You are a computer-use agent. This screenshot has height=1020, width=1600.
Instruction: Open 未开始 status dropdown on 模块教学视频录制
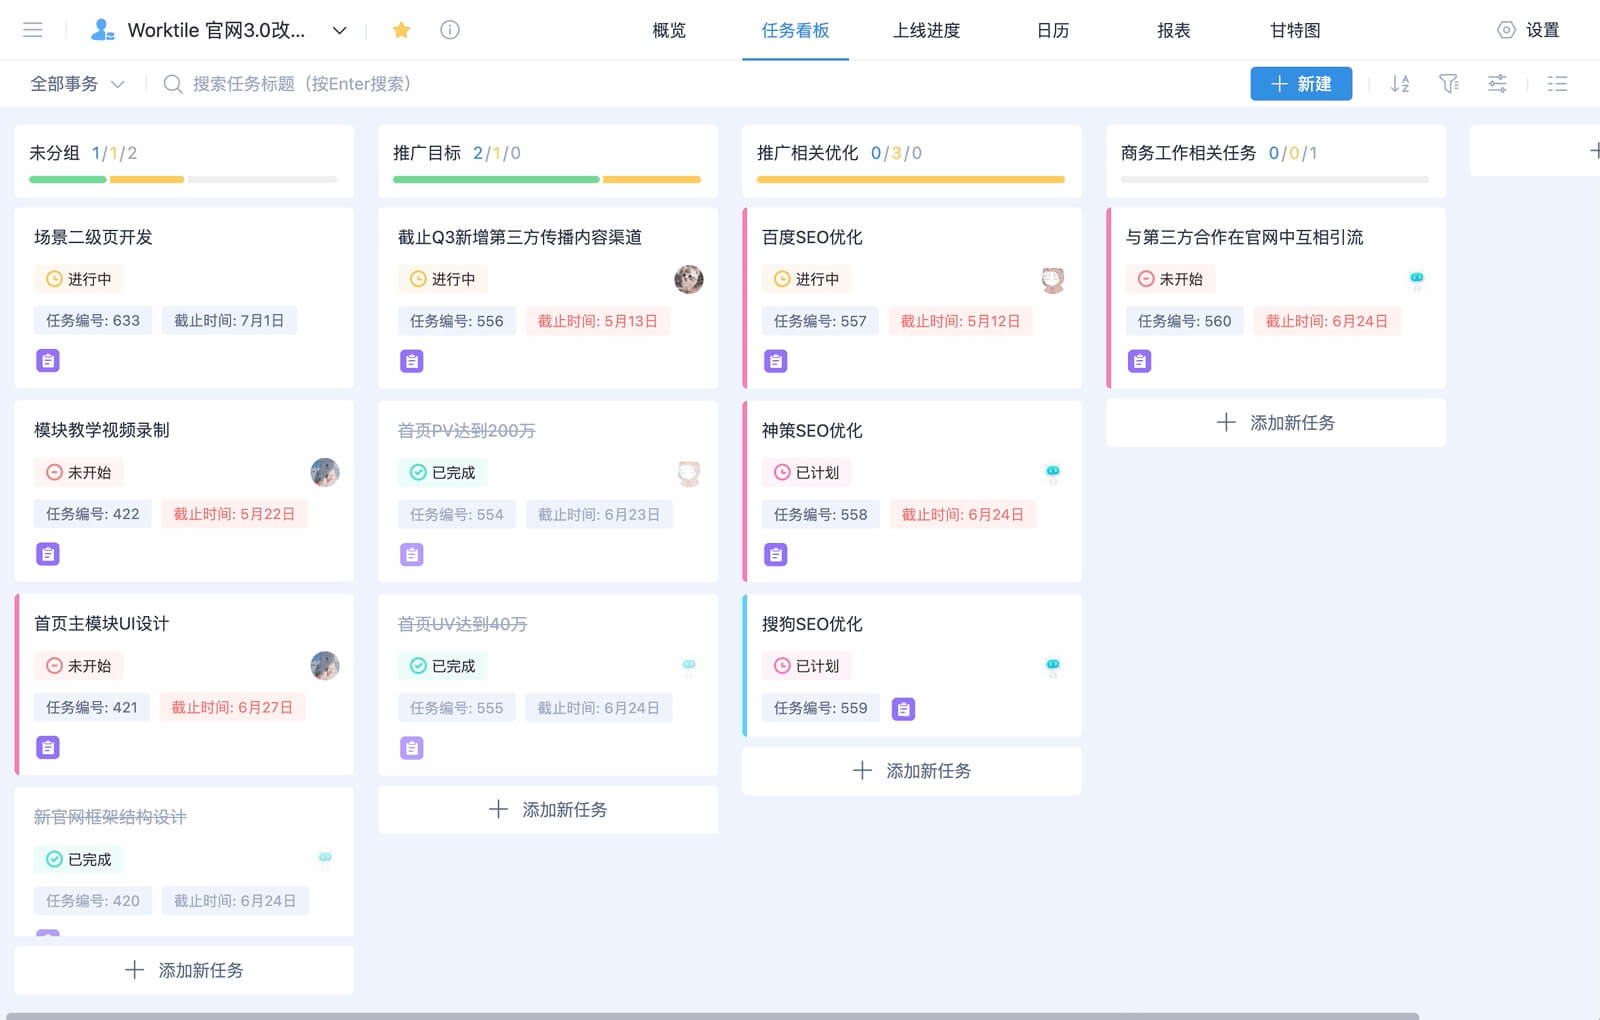click(79, 472)
